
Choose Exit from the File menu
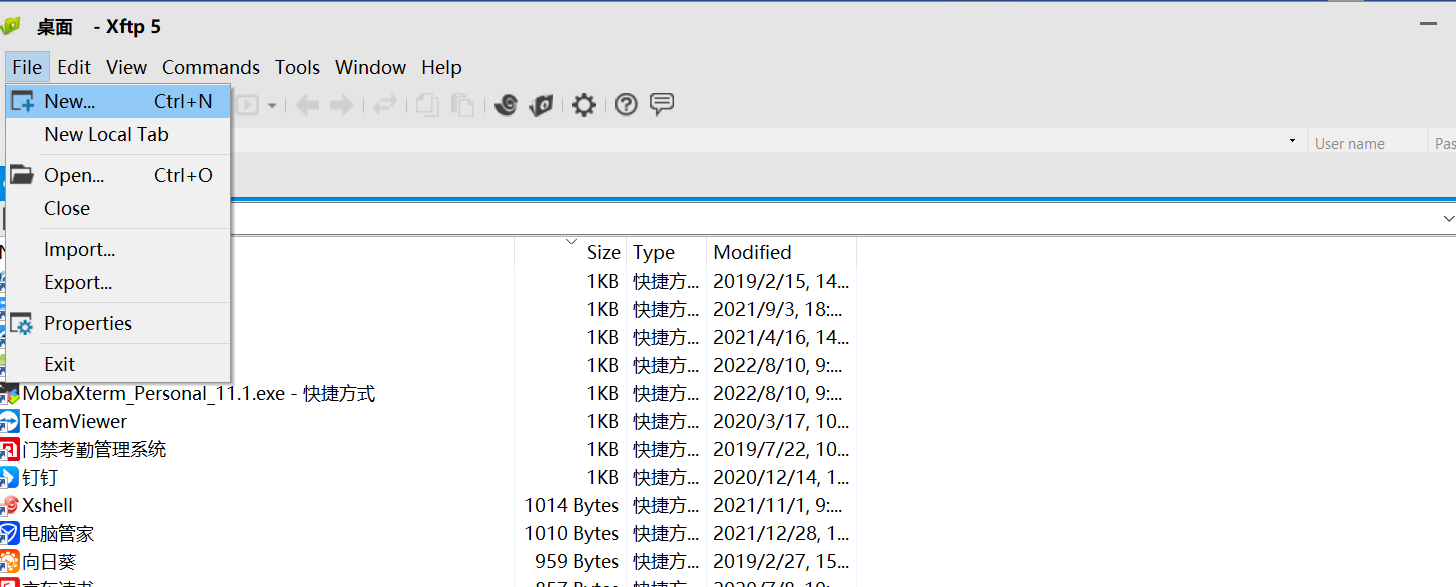click(118, 364)
